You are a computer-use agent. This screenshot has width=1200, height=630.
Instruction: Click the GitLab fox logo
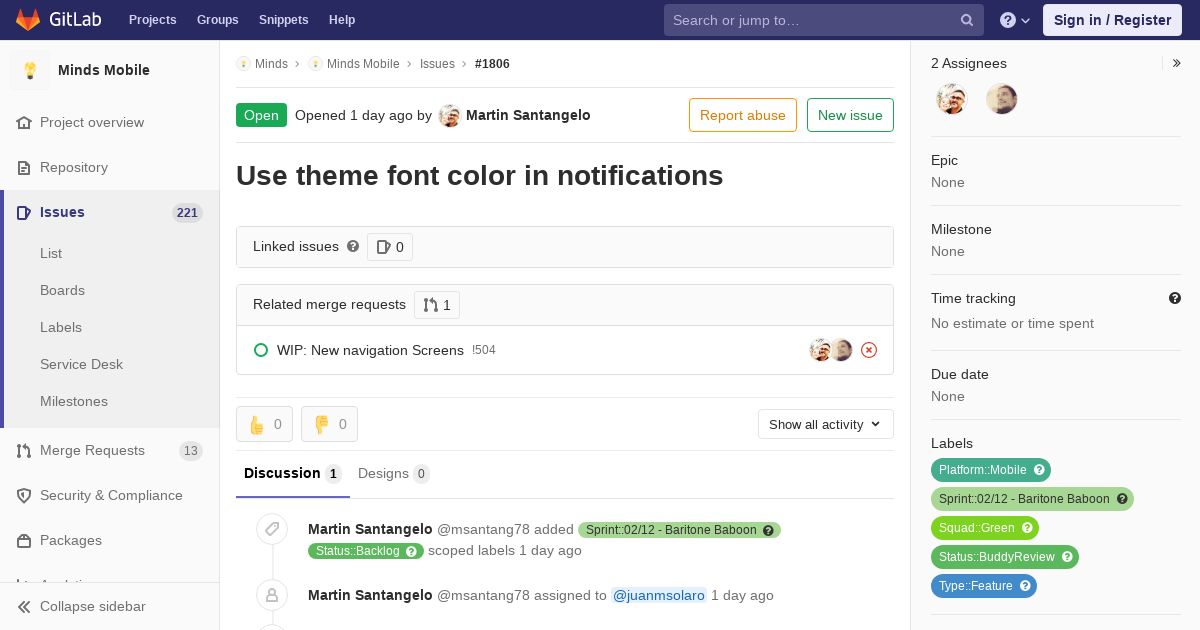click(x=28, y=20)
